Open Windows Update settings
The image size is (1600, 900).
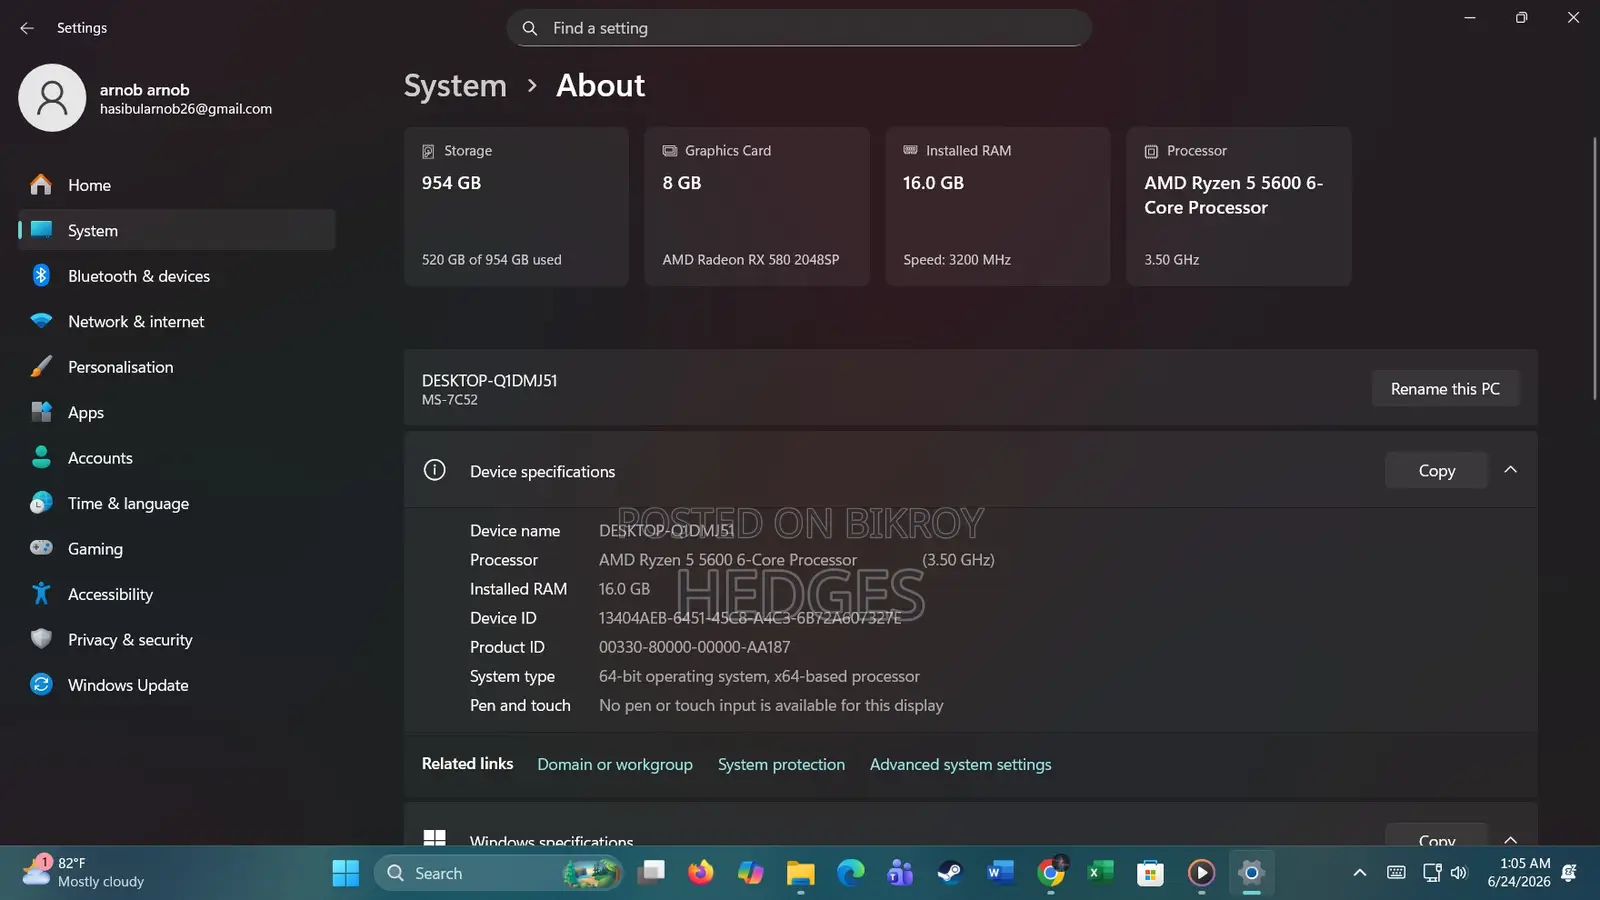point(176,685)
